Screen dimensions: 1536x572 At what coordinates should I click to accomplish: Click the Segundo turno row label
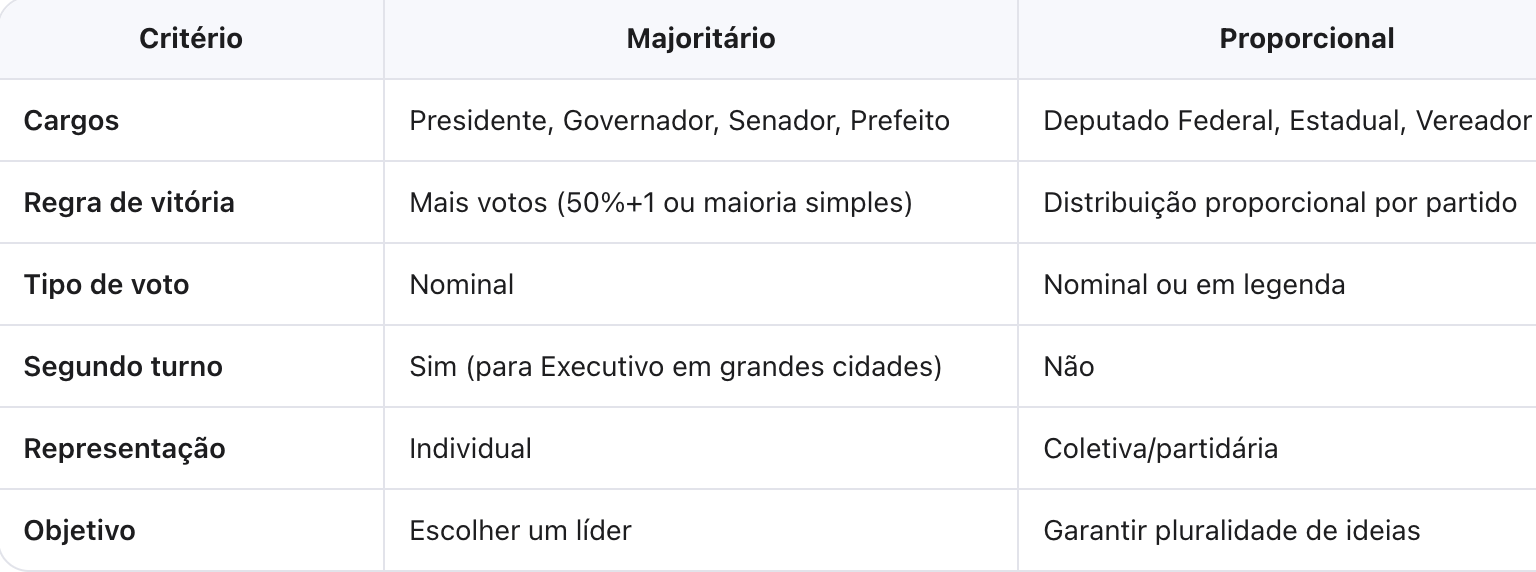123,367
